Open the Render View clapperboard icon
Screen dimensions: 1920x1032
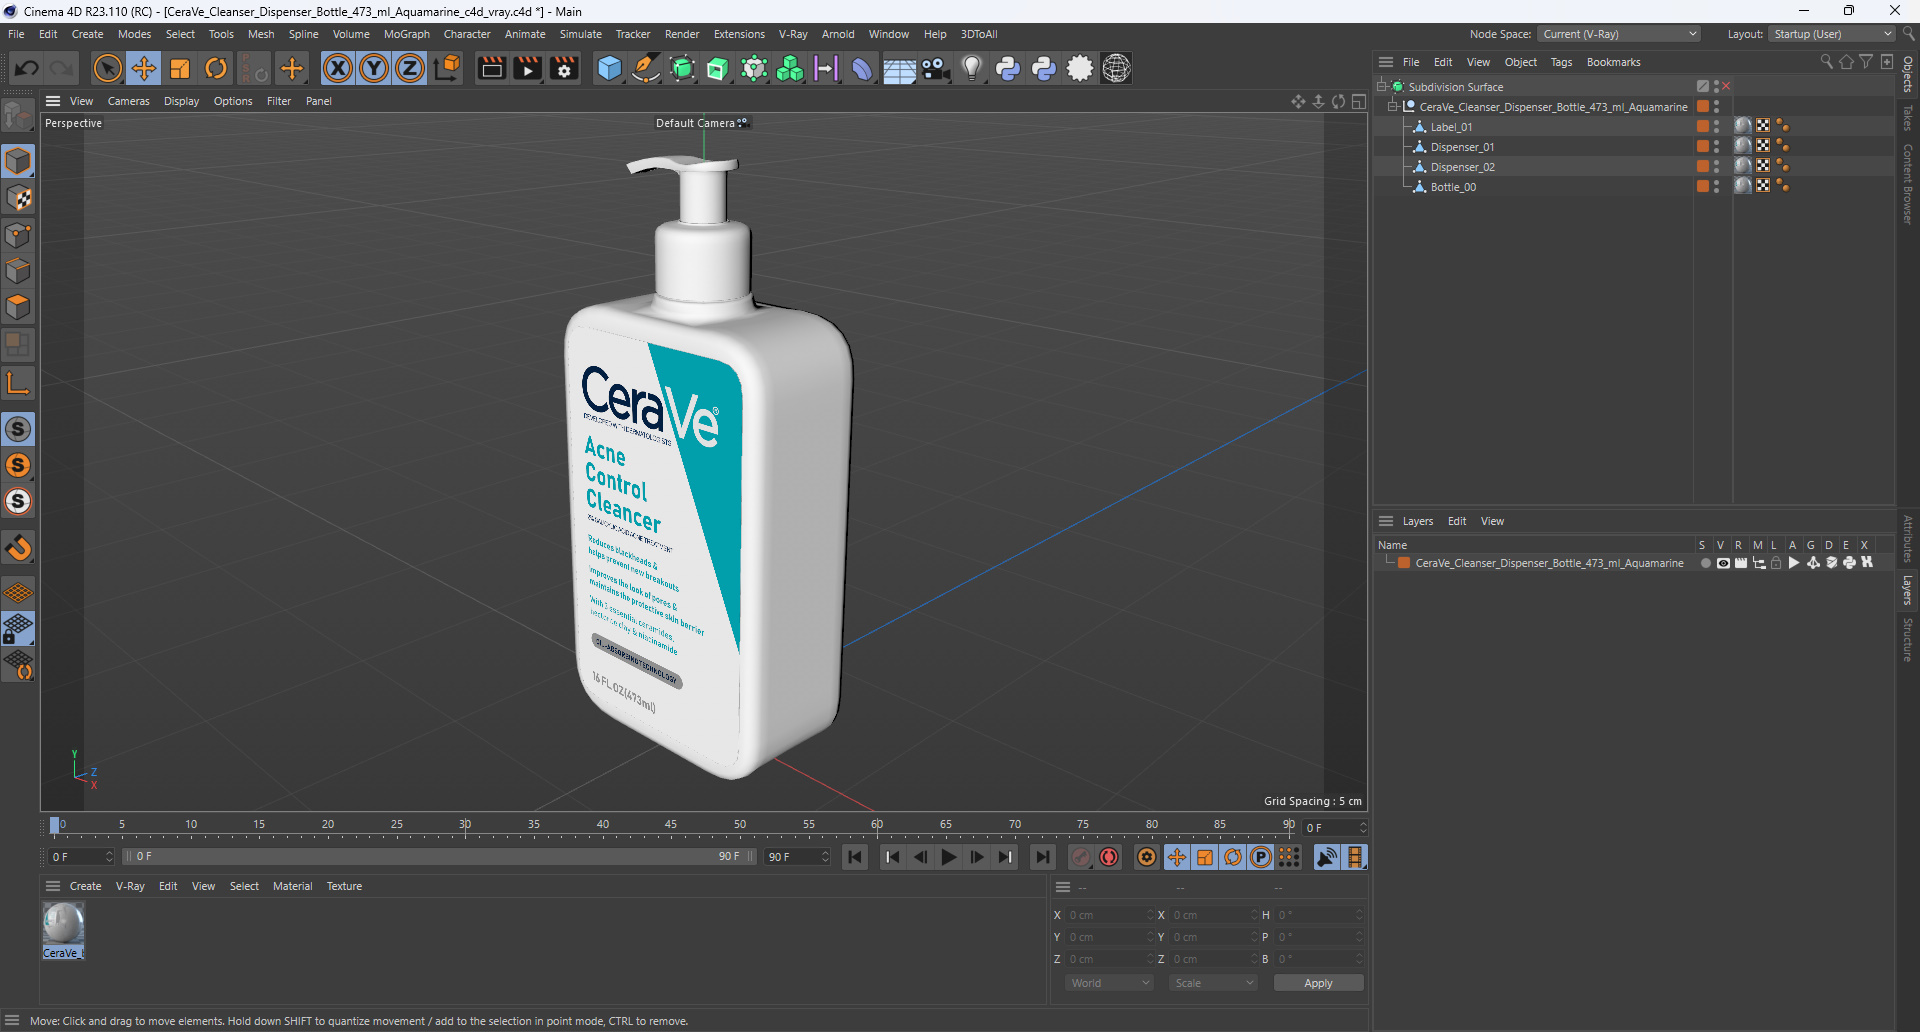[x=491, y=68]
